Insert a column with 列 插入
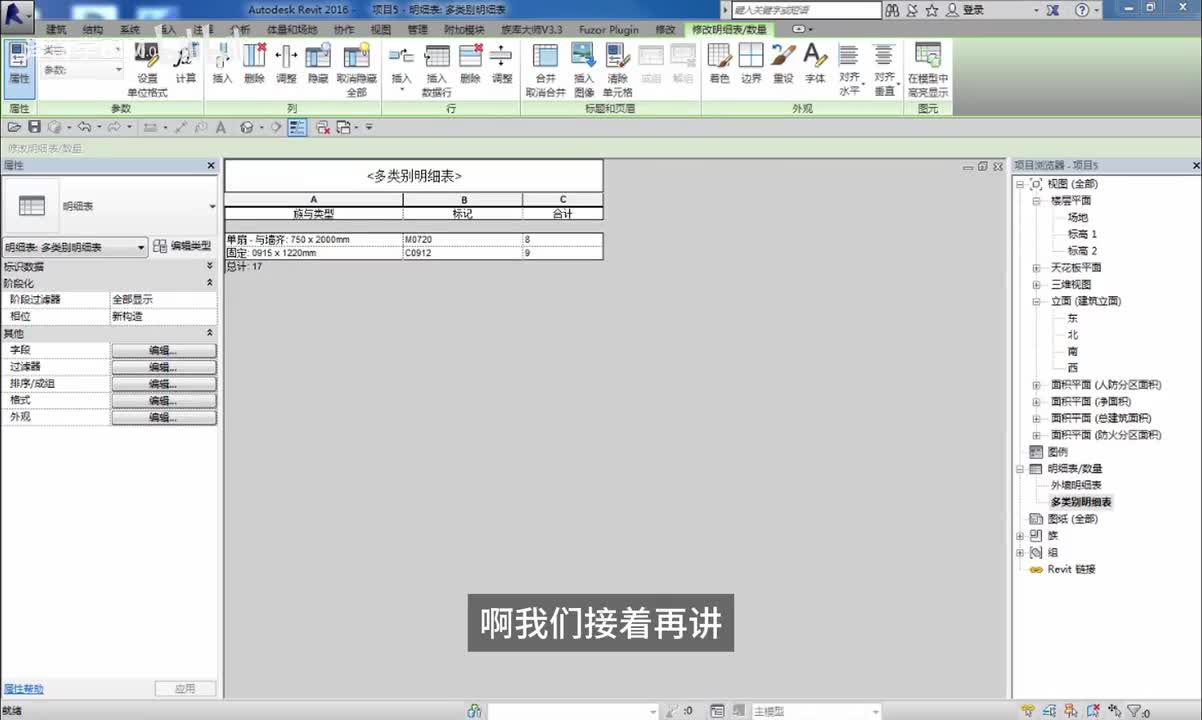Viewport: 1202px width, 720px height. pyautogui.click(x=222, y=63)
